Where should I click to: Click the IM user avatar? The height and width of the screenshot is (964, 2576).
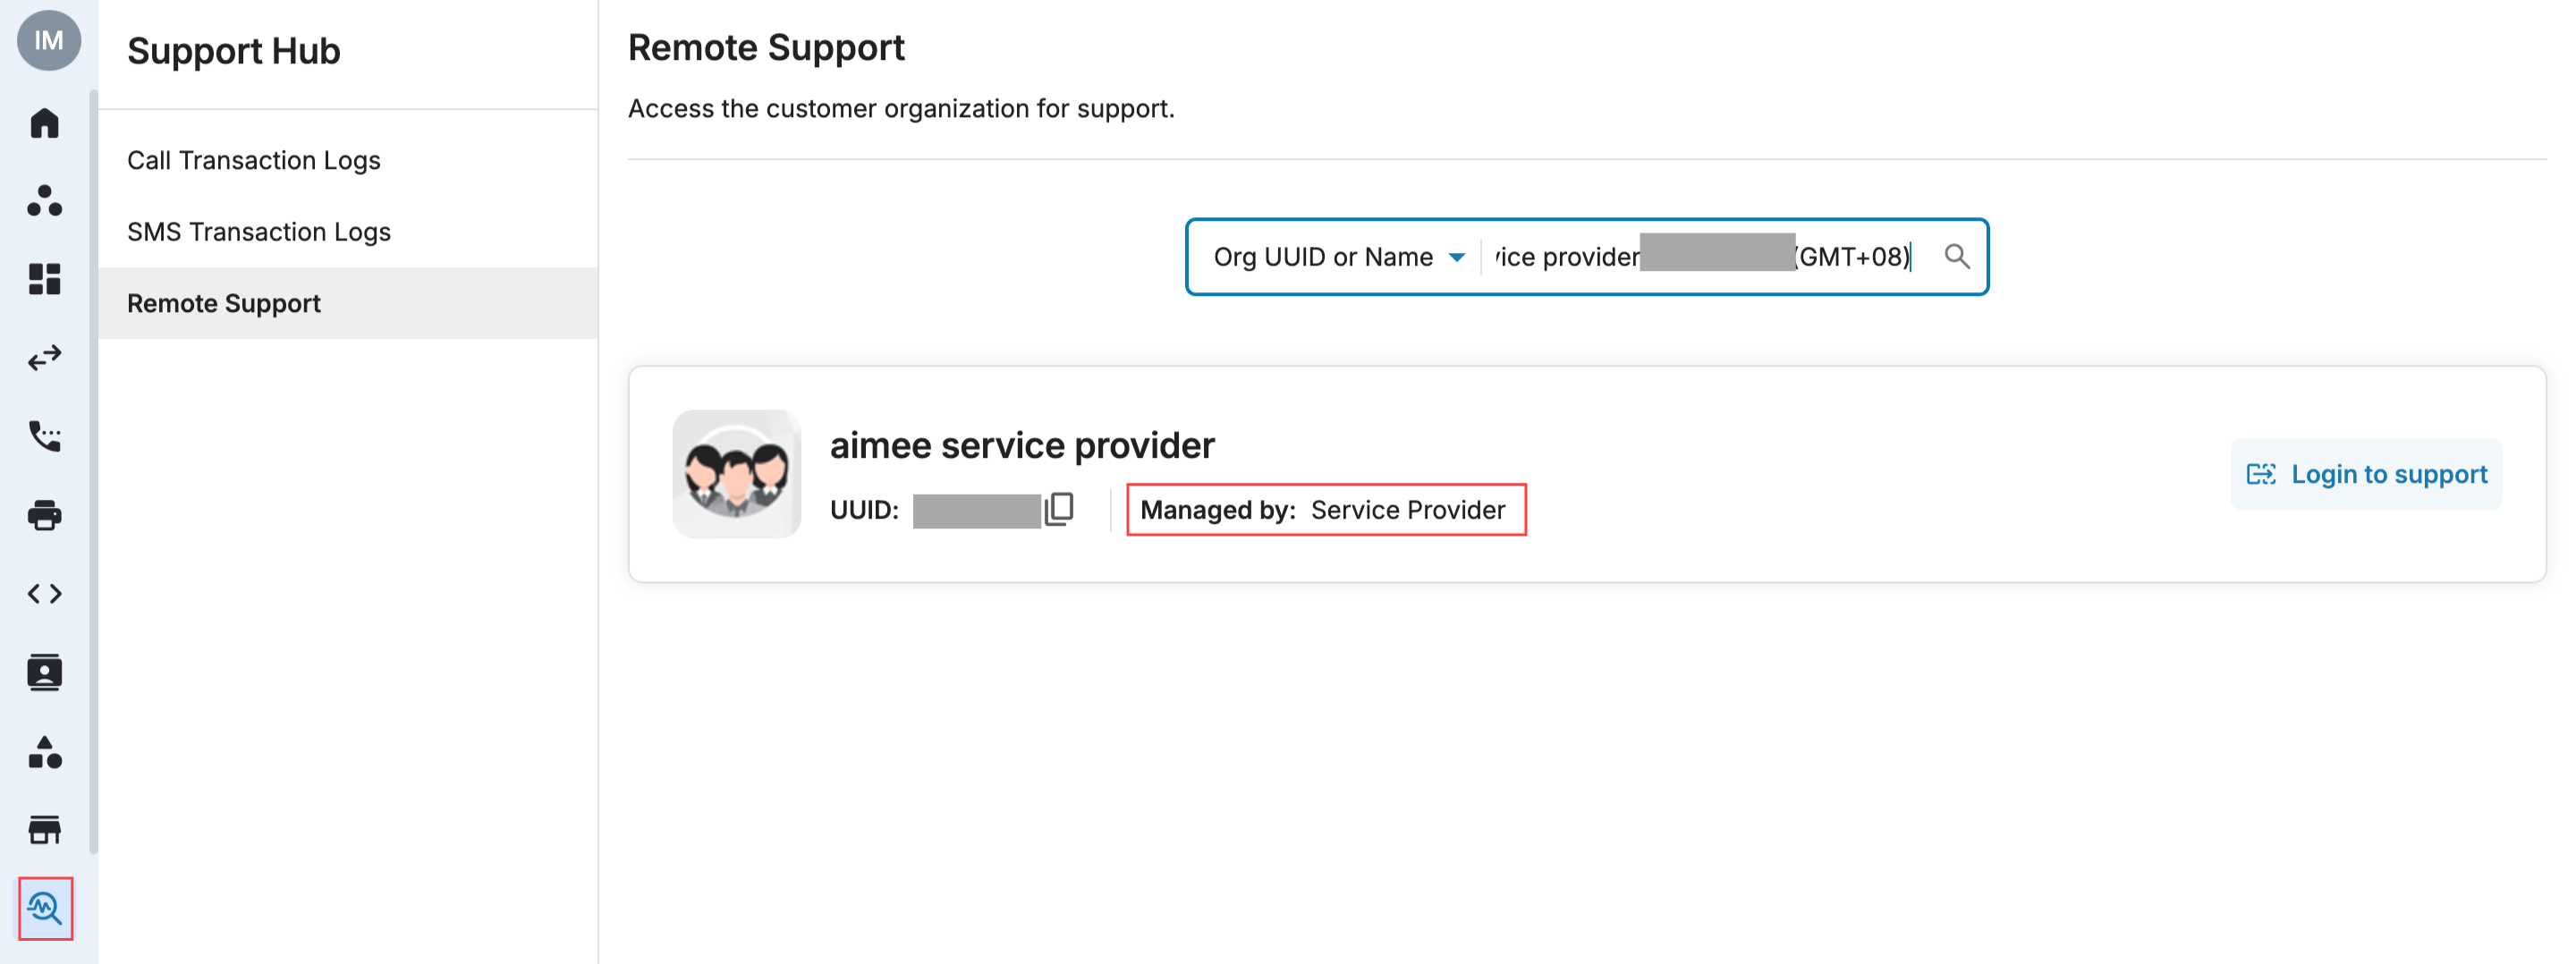click(48, 40)
